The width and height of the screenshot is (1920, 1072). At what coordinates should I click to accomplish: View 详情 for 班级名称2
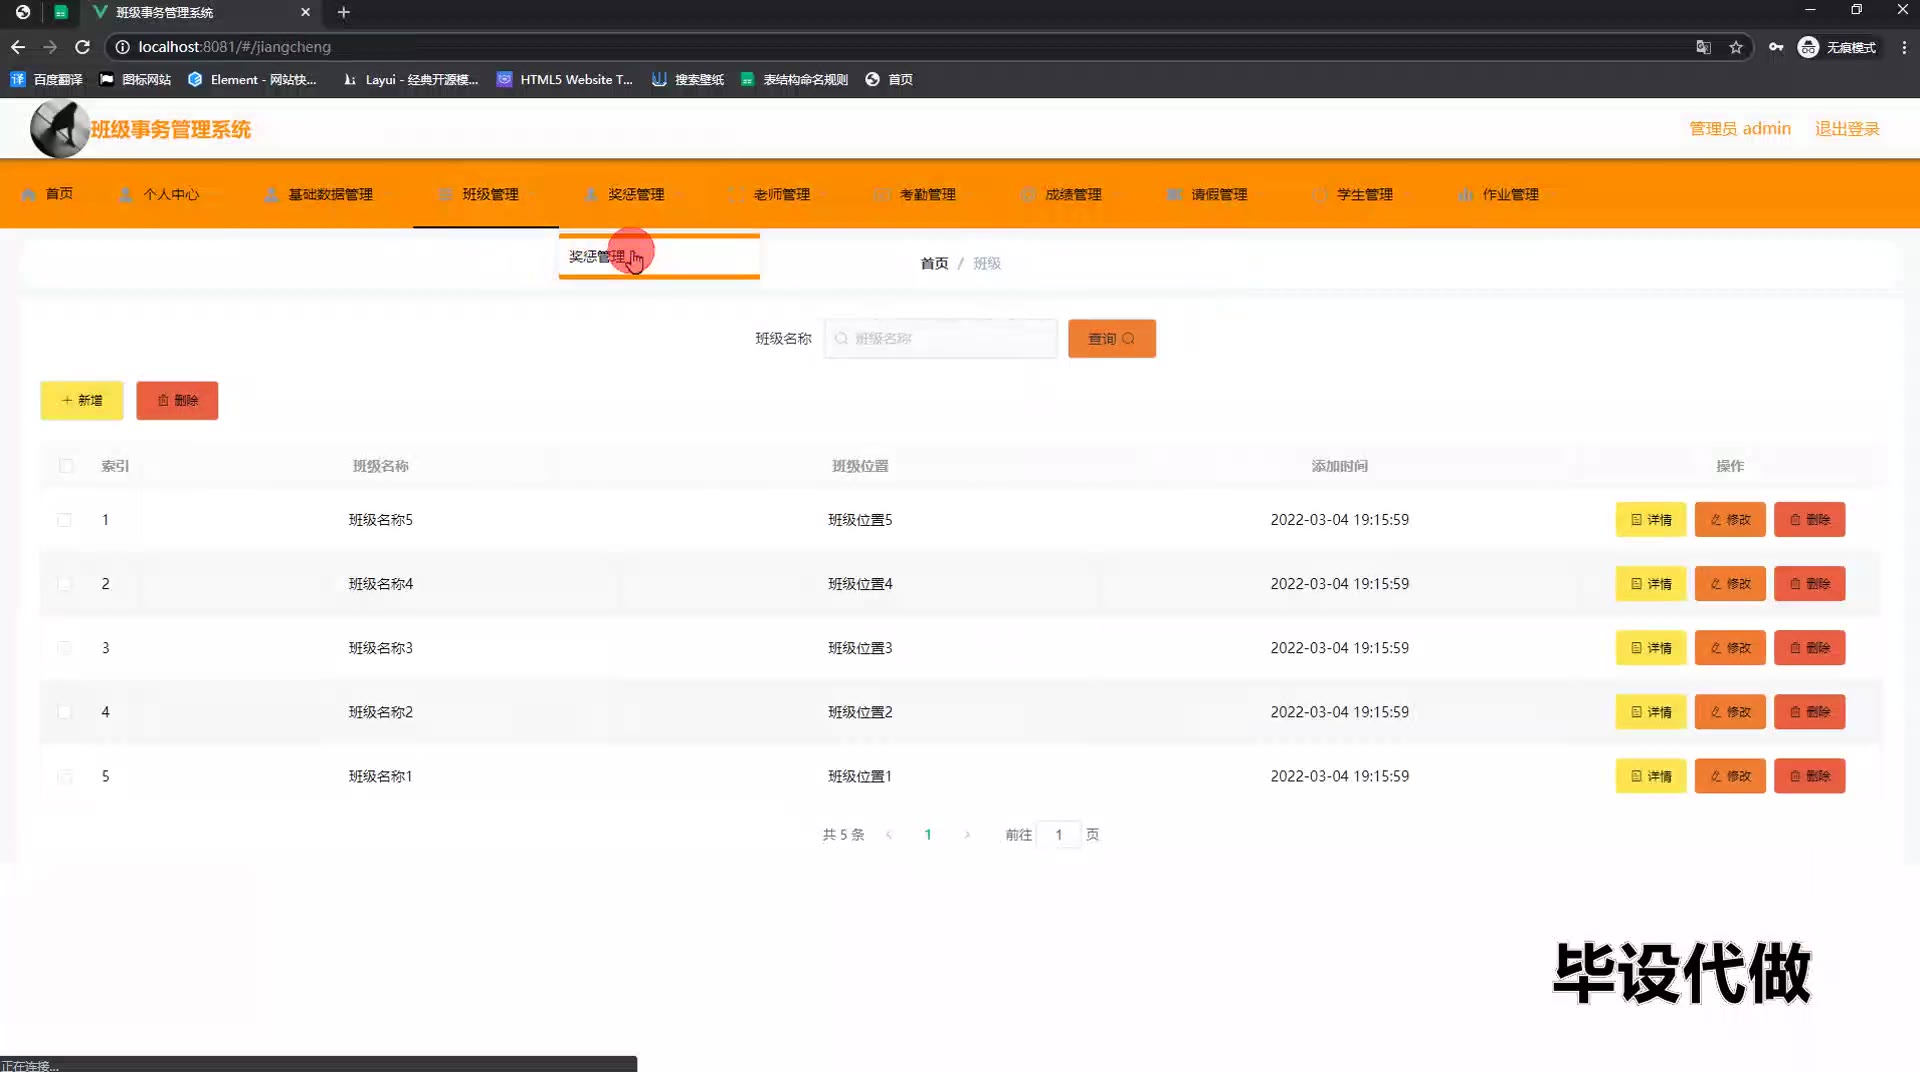point(1651,712)
